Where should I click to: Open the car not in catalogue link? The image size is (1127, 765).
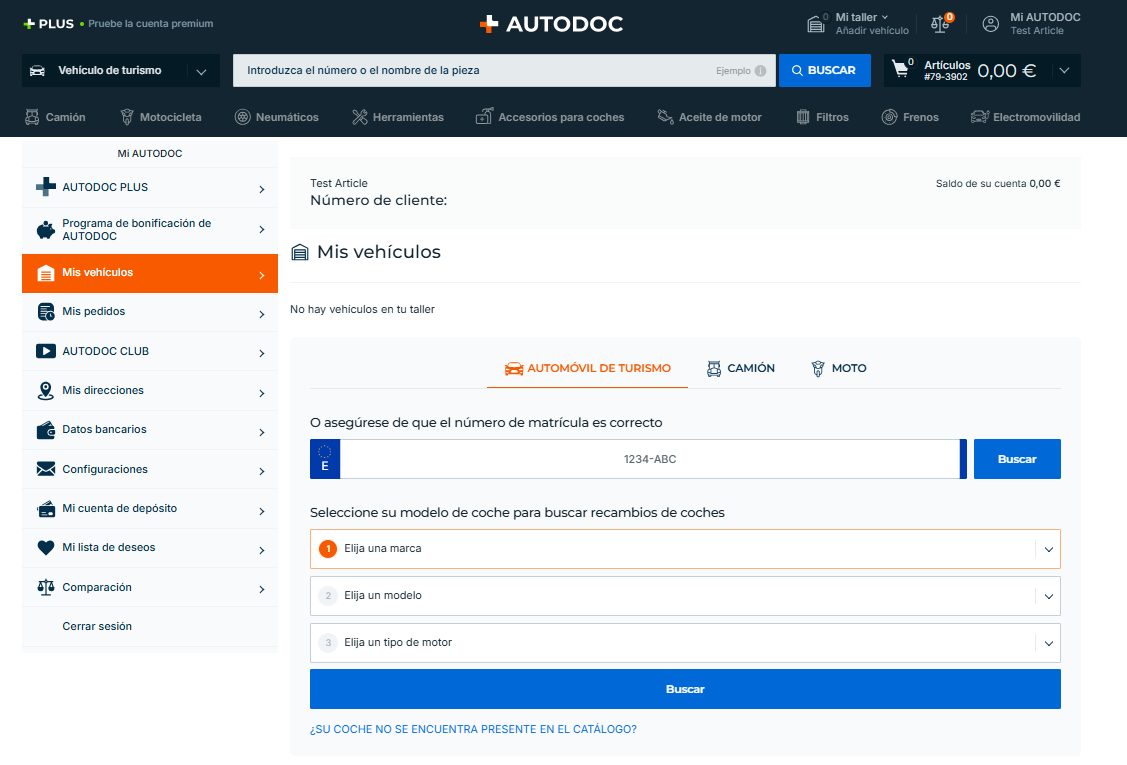pyautogui.click(x=473, y=729)
